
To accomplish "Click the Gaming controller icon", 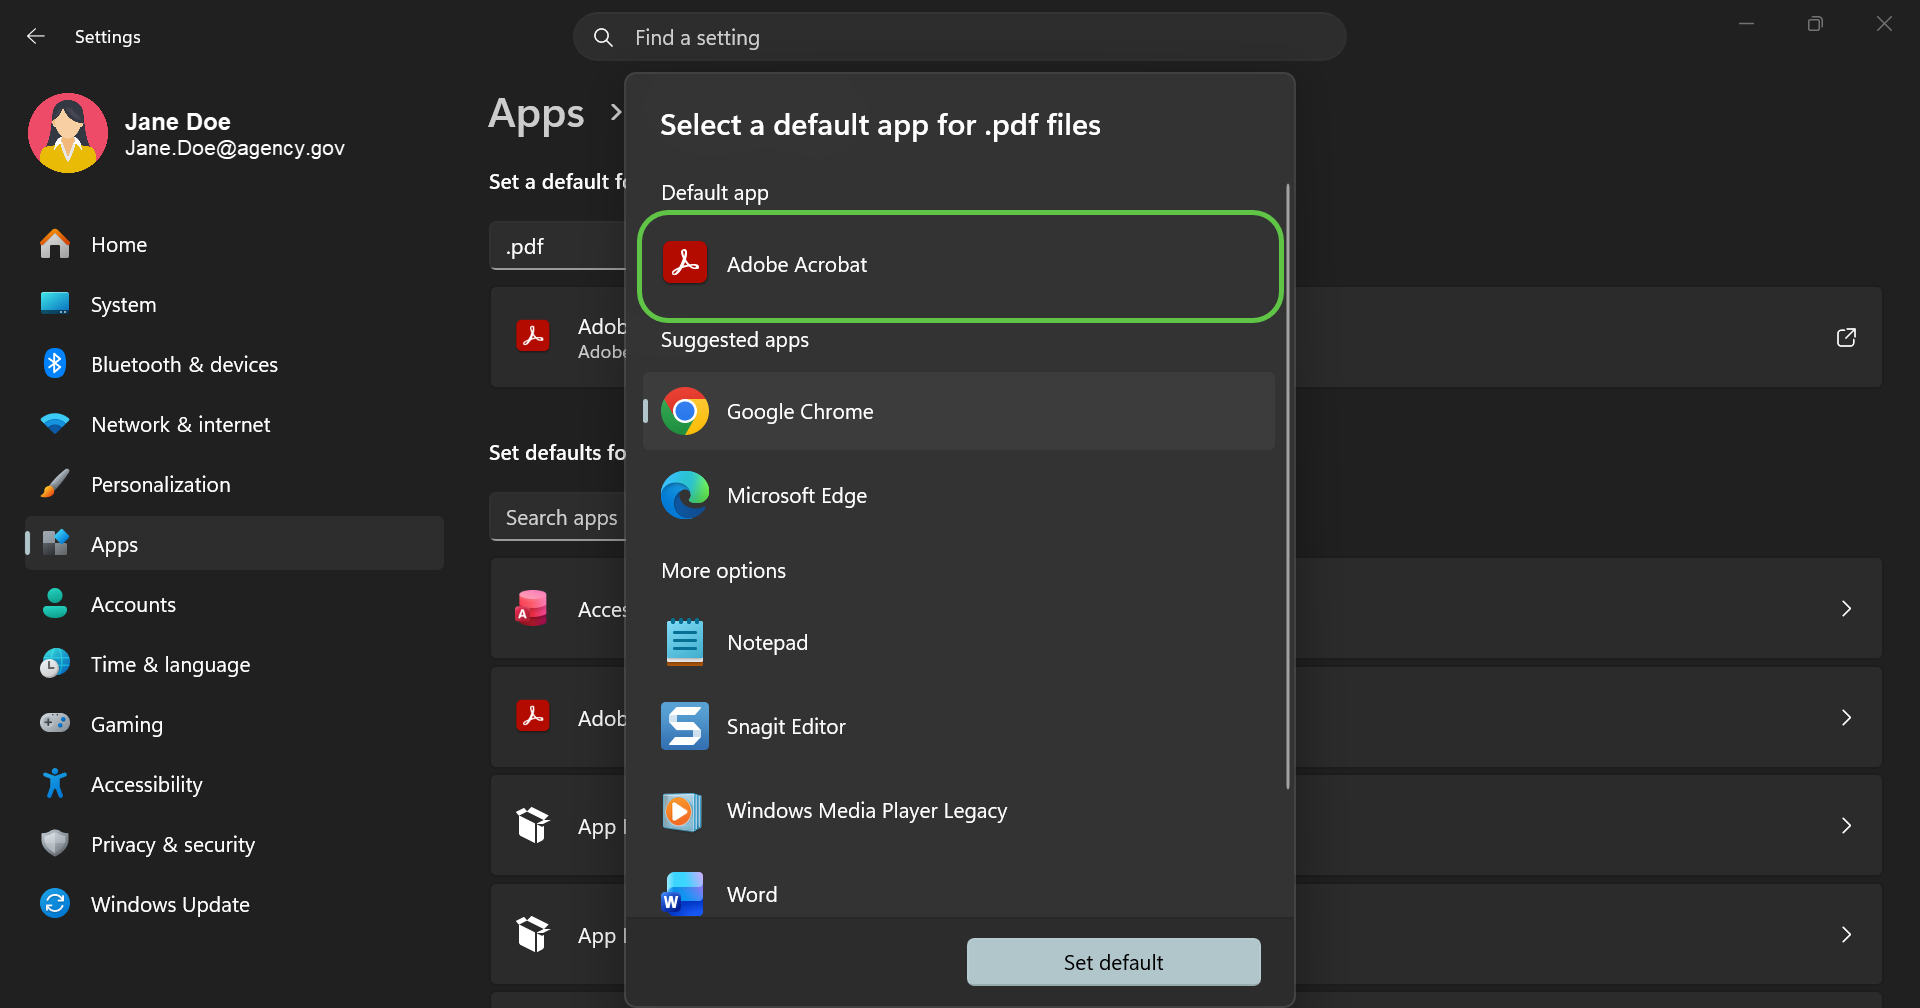I will [x=55, y=722].
